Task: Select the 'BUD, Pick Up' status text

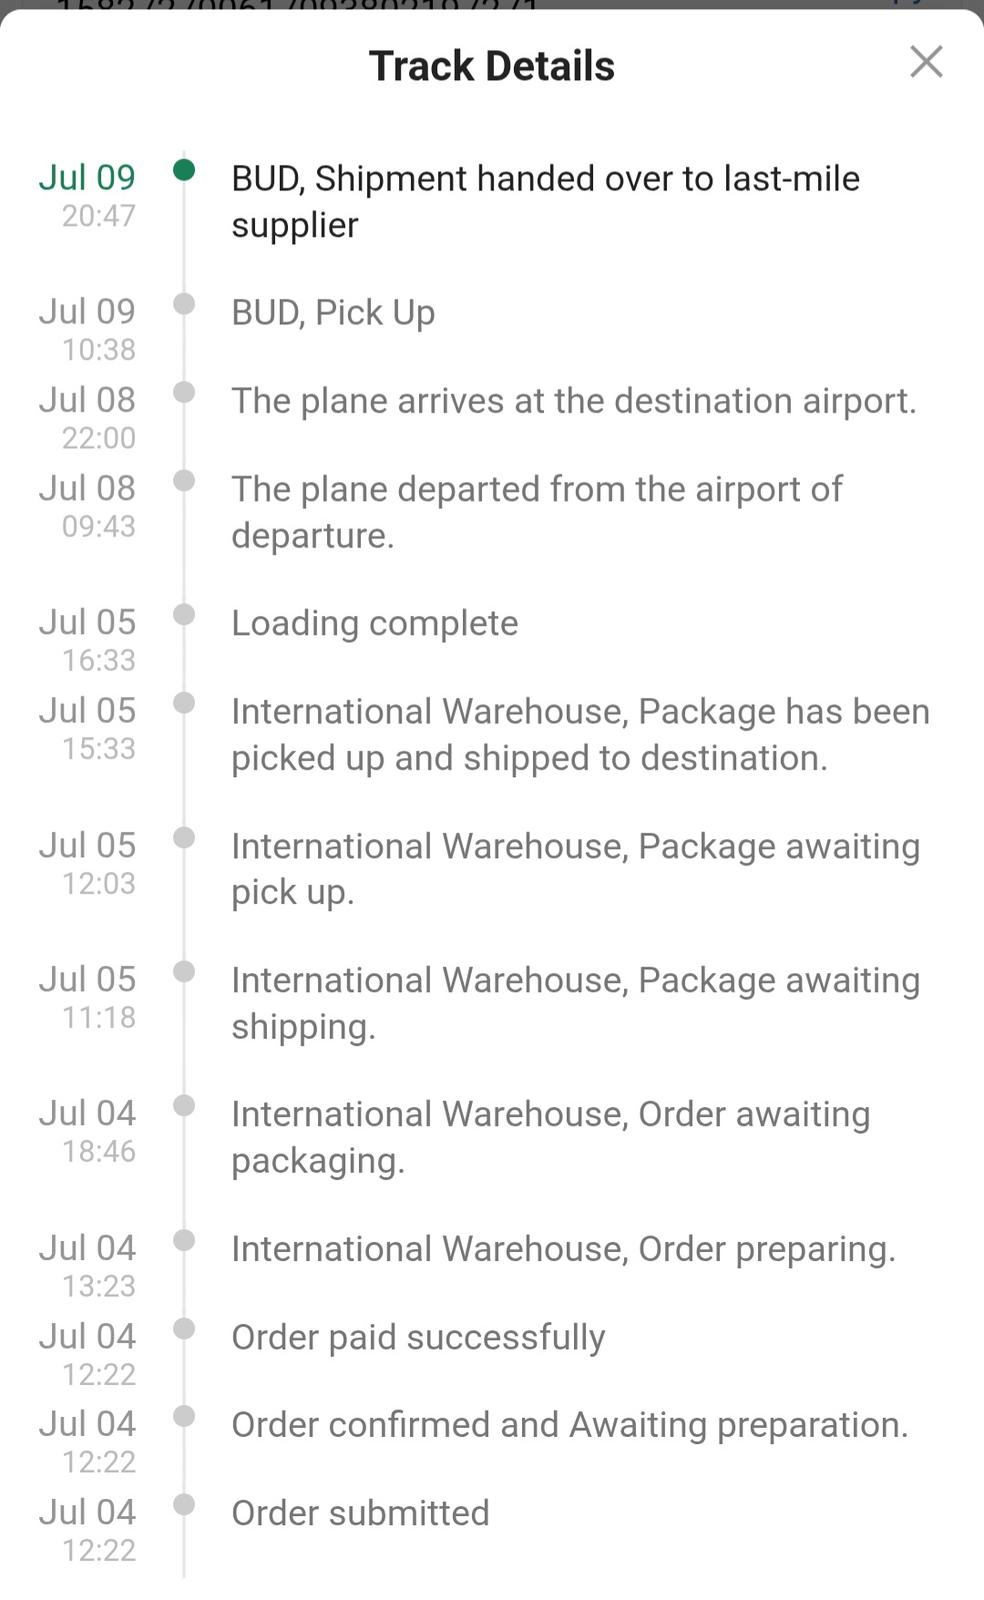Action: click(x=333, y=313)
